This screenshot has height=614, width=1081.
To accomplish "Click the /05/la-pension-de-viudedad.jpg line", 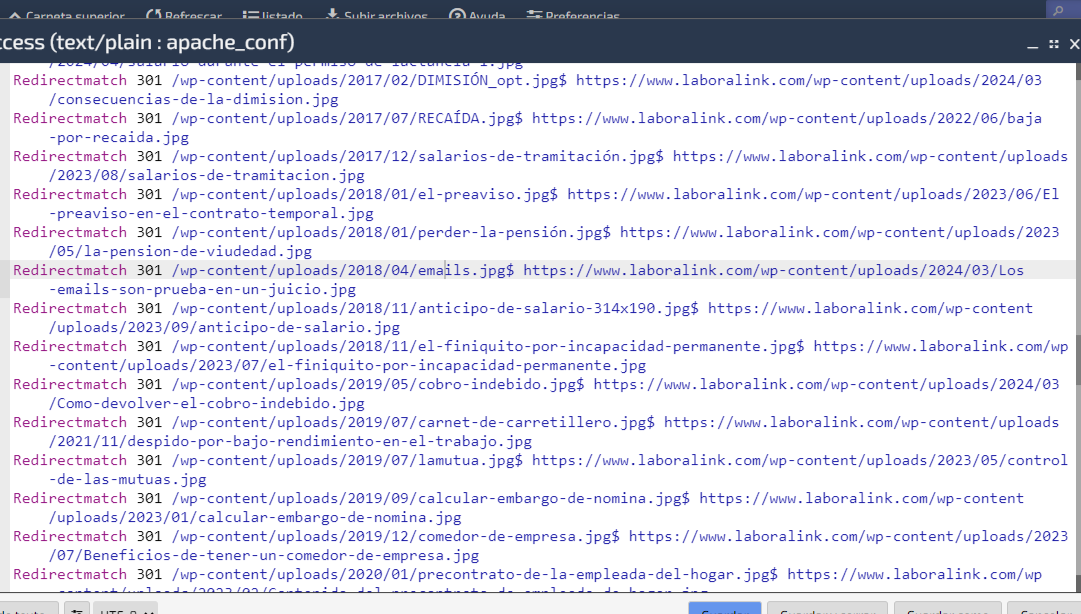I will tap(180, 251).
